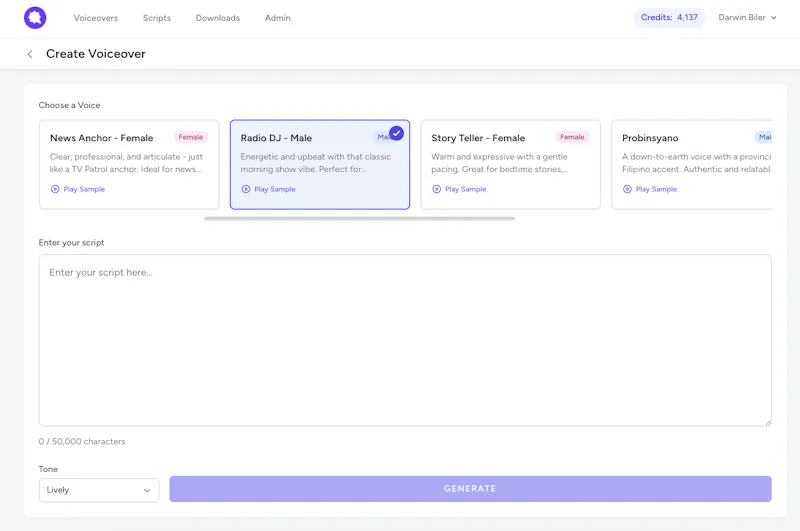The height and width of the screenshot is (531, 800).
Task: Select the News Anchor - Female voice card
Action: (129, 165)
